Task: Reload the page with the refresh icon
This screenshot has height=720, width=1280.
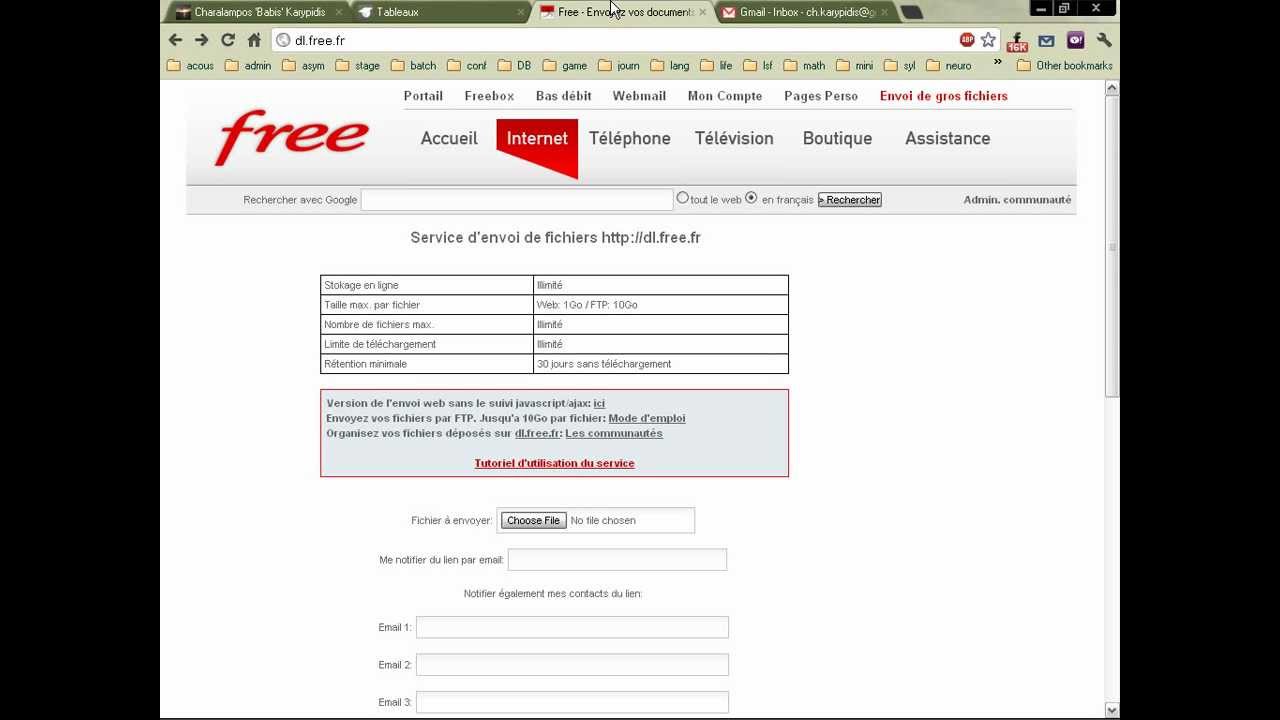Action: tap(228, 40)
